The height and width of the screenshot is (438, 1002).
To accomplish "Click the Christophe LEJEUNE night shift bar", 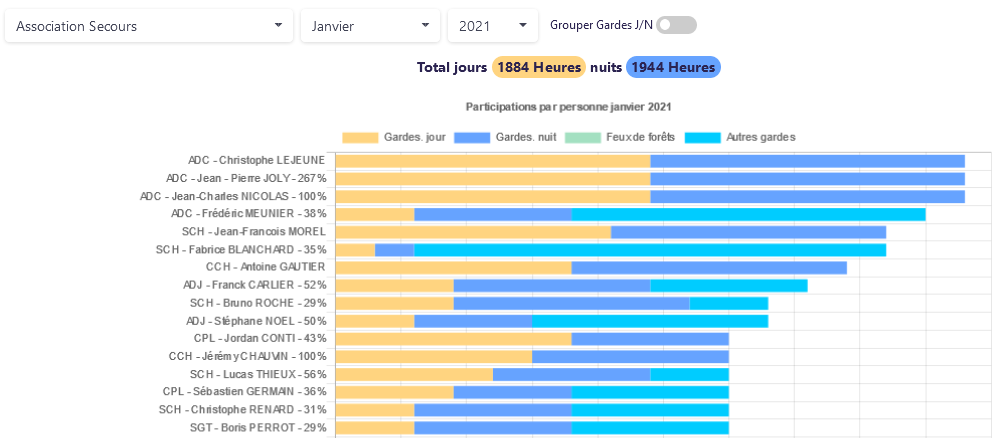I will point(807,161).
